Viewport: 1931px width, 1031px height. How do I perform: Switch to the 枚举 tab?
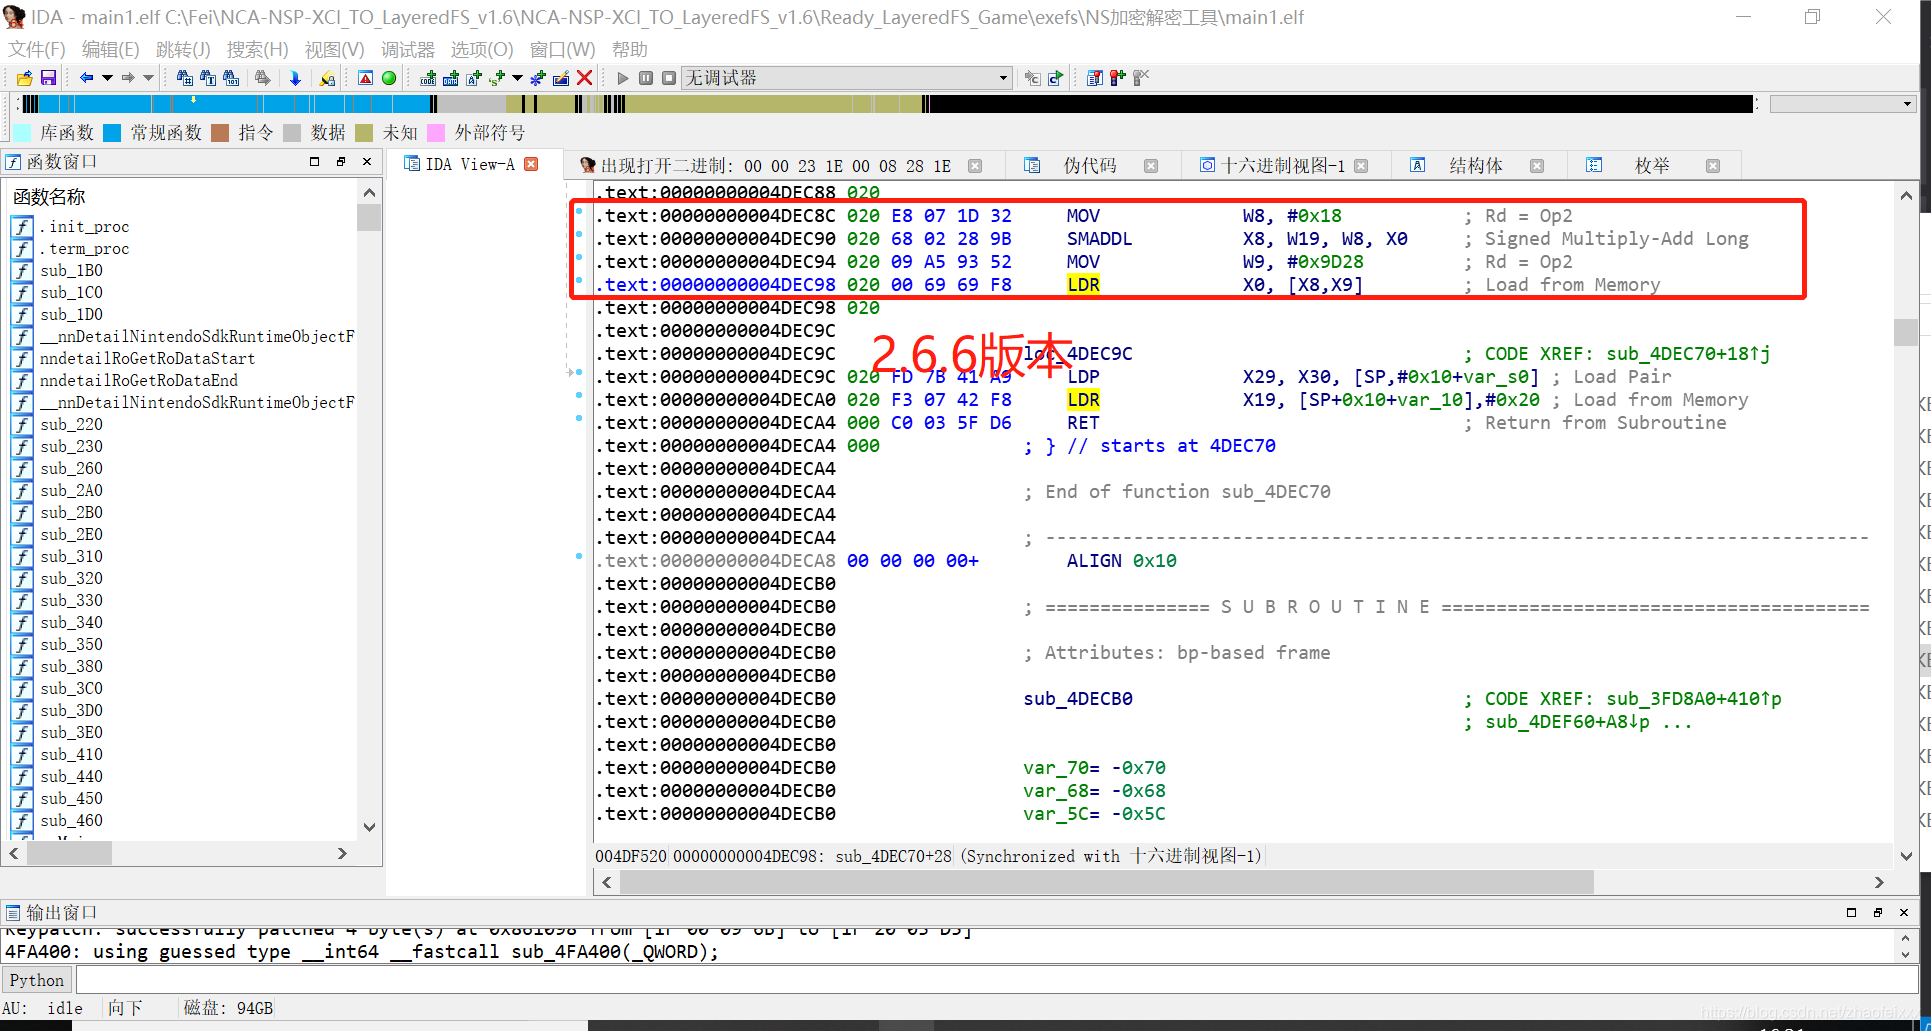[x=1652, y=166]
